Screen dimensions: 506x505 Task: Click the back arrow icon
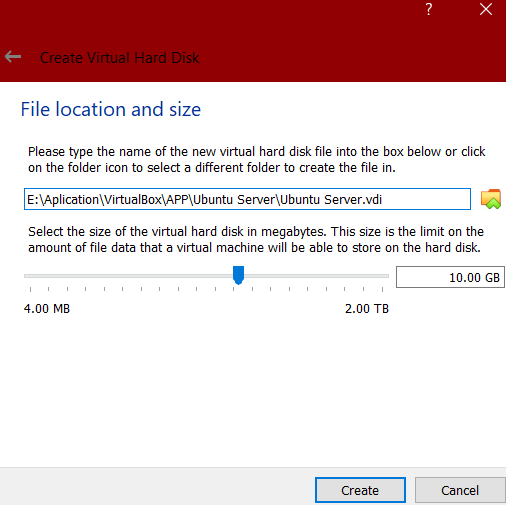click(13, 57)
